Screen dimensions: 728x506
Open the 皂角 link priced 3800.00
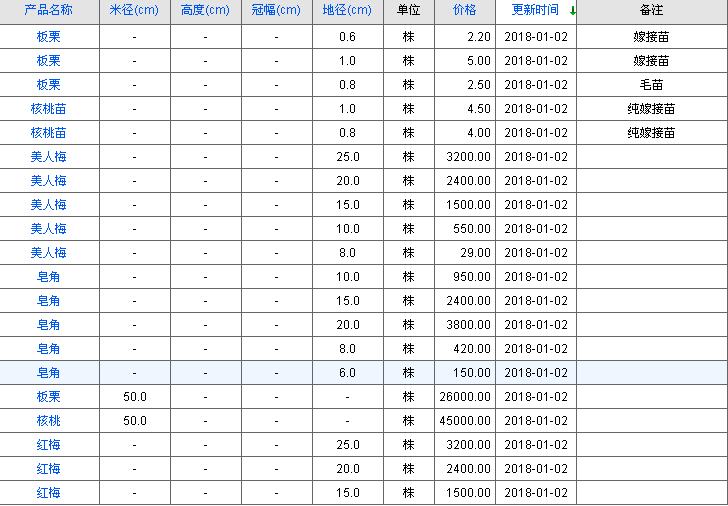coord(48,325)
